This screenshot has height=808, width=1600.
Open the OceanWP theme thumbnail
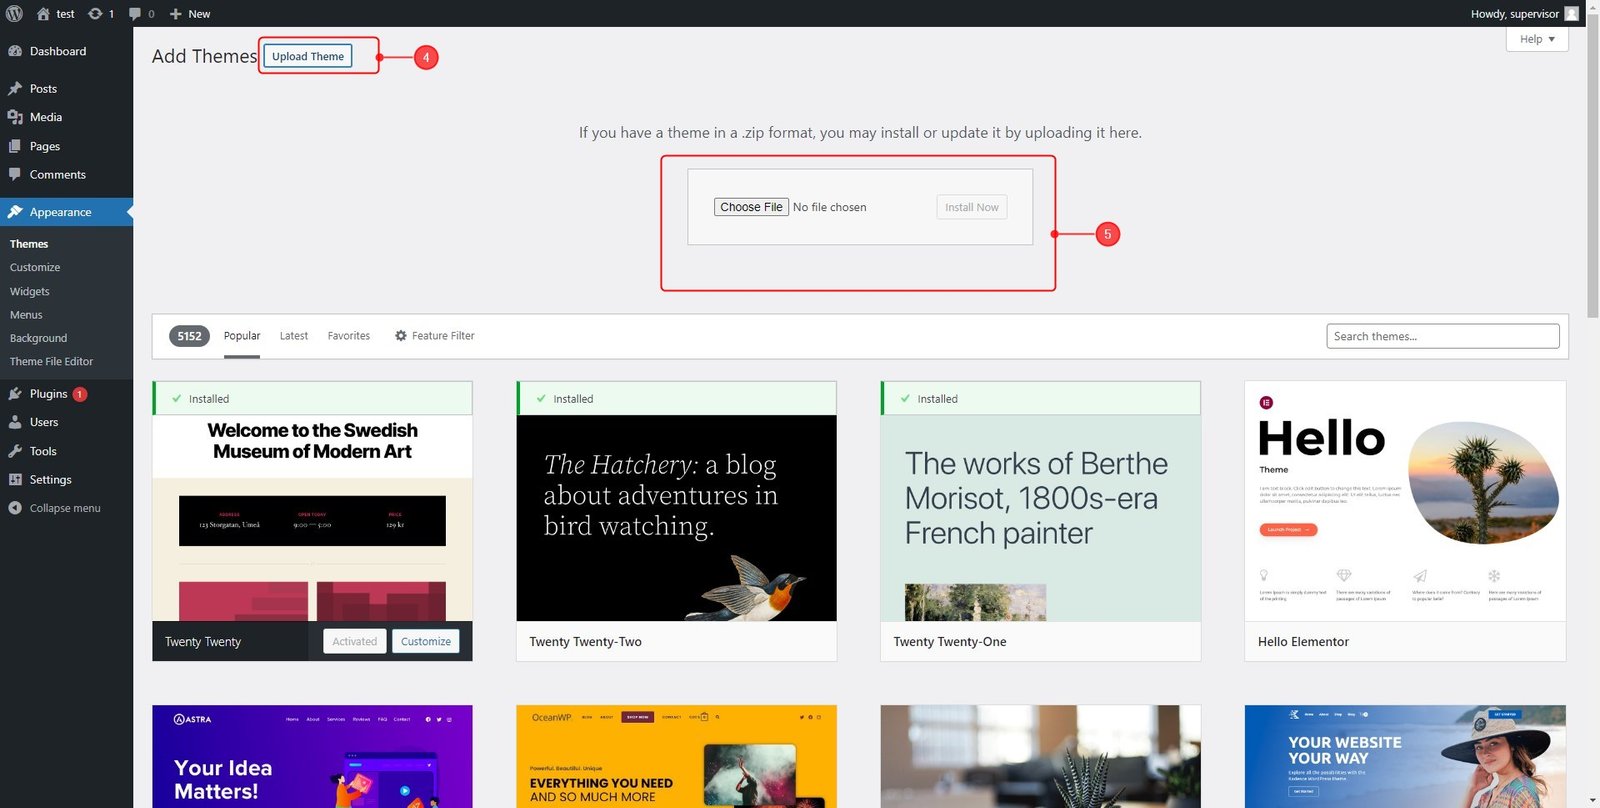(x=676, y=756)
